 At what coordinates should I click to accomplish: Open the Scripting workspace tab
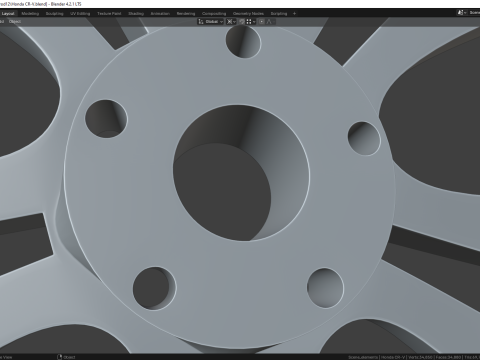[x=279, y=14]
